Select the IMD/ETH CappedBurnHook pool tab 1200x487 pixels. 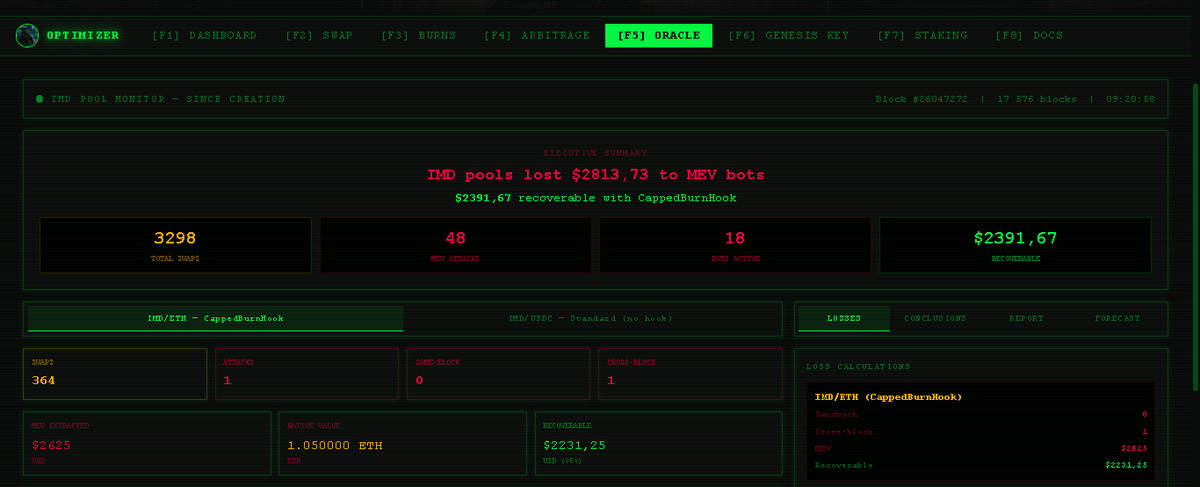point(216,318)
